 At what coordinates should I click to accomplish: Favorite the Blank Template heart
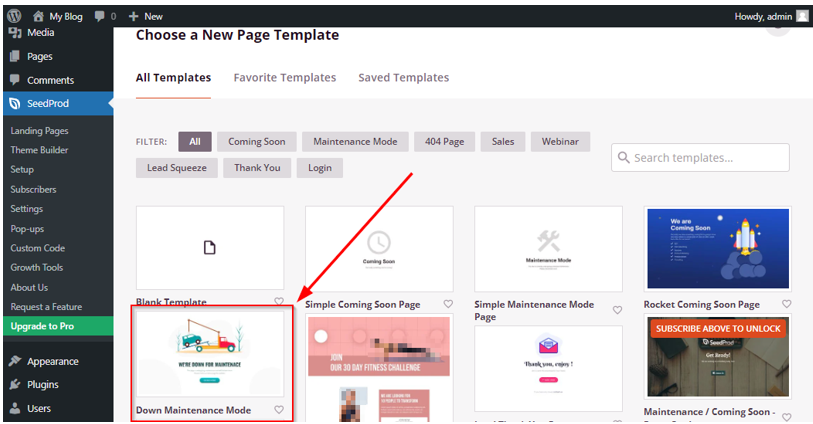pyautogui.click(x=279, y=301)
